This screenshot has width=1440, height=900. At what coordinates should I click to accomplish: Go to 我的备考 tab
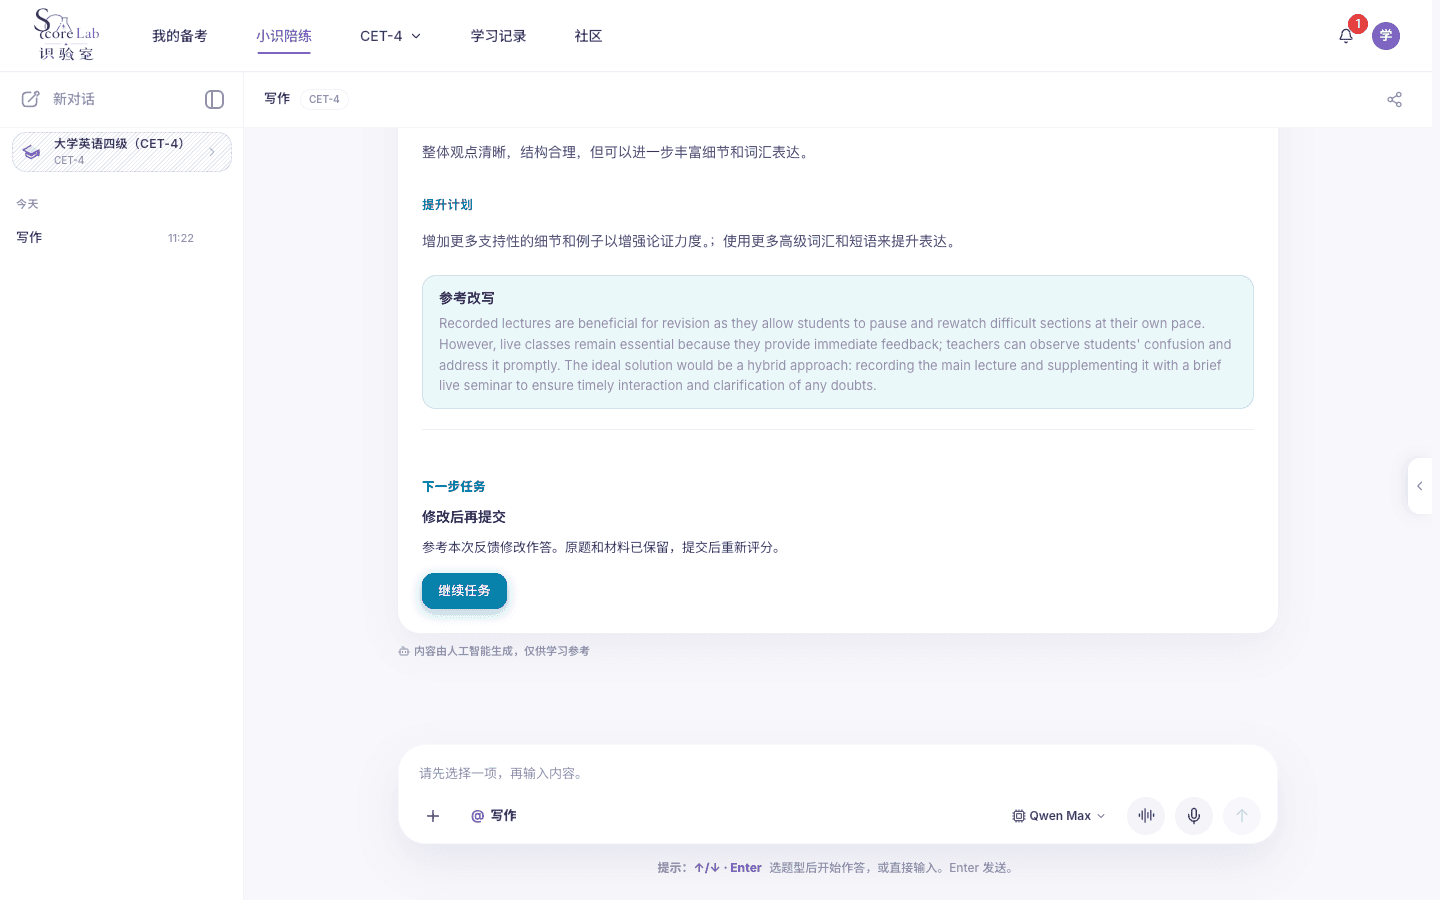pos(180,36)
